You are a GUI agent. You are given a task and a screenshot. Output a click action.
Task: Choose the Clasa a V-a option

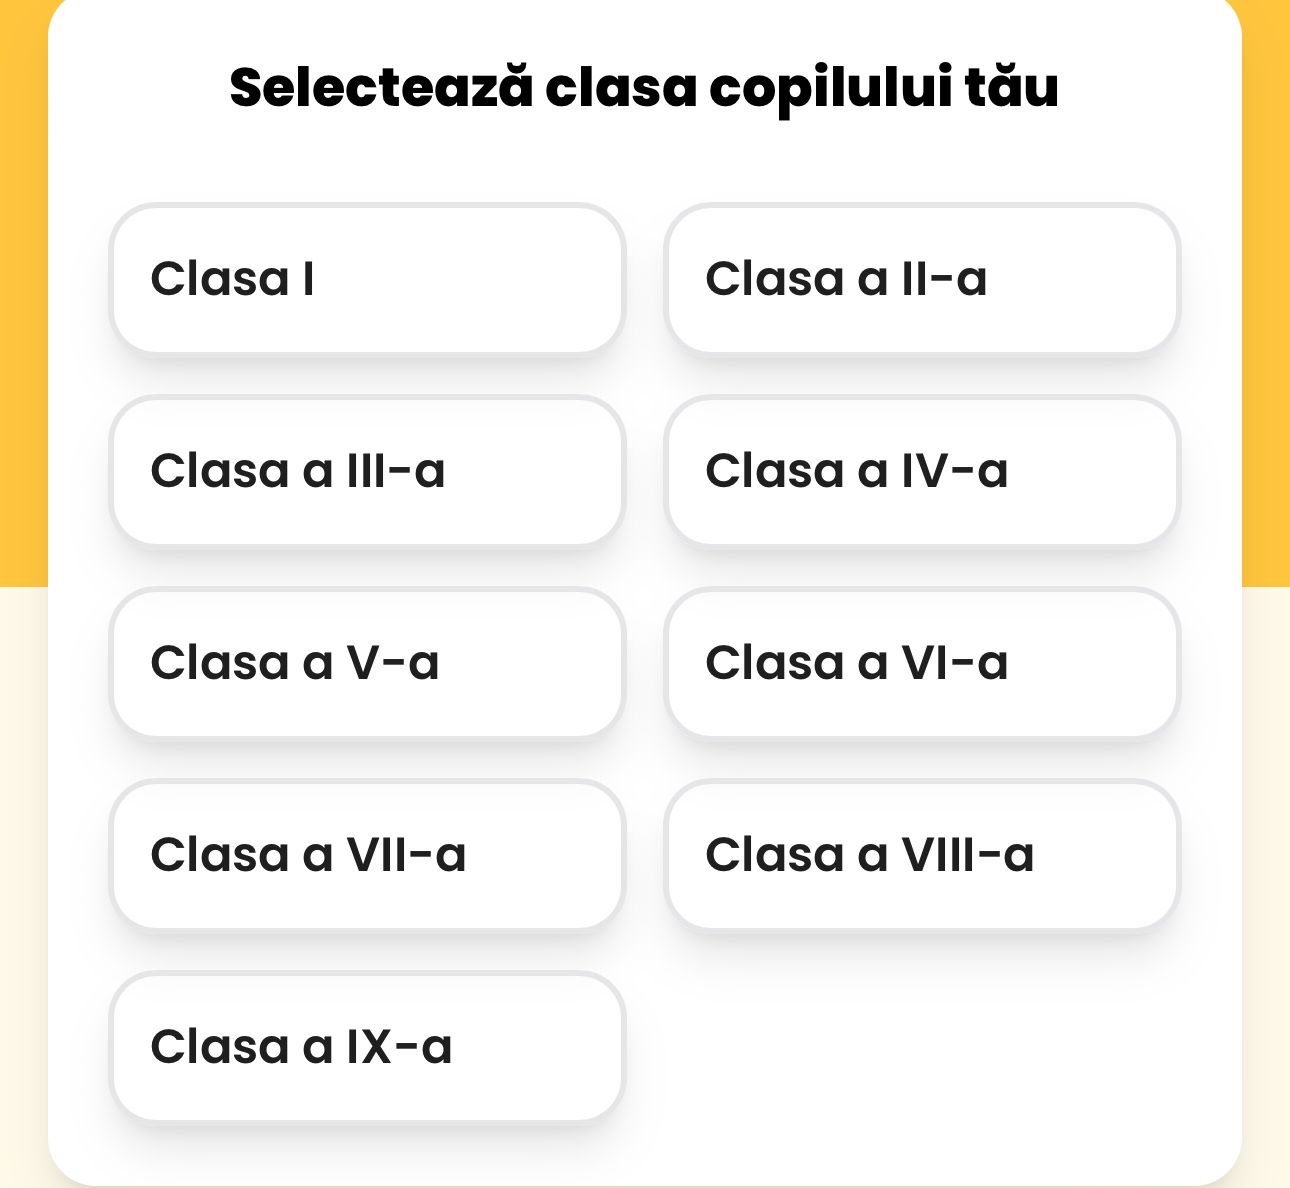coord(367,663)
